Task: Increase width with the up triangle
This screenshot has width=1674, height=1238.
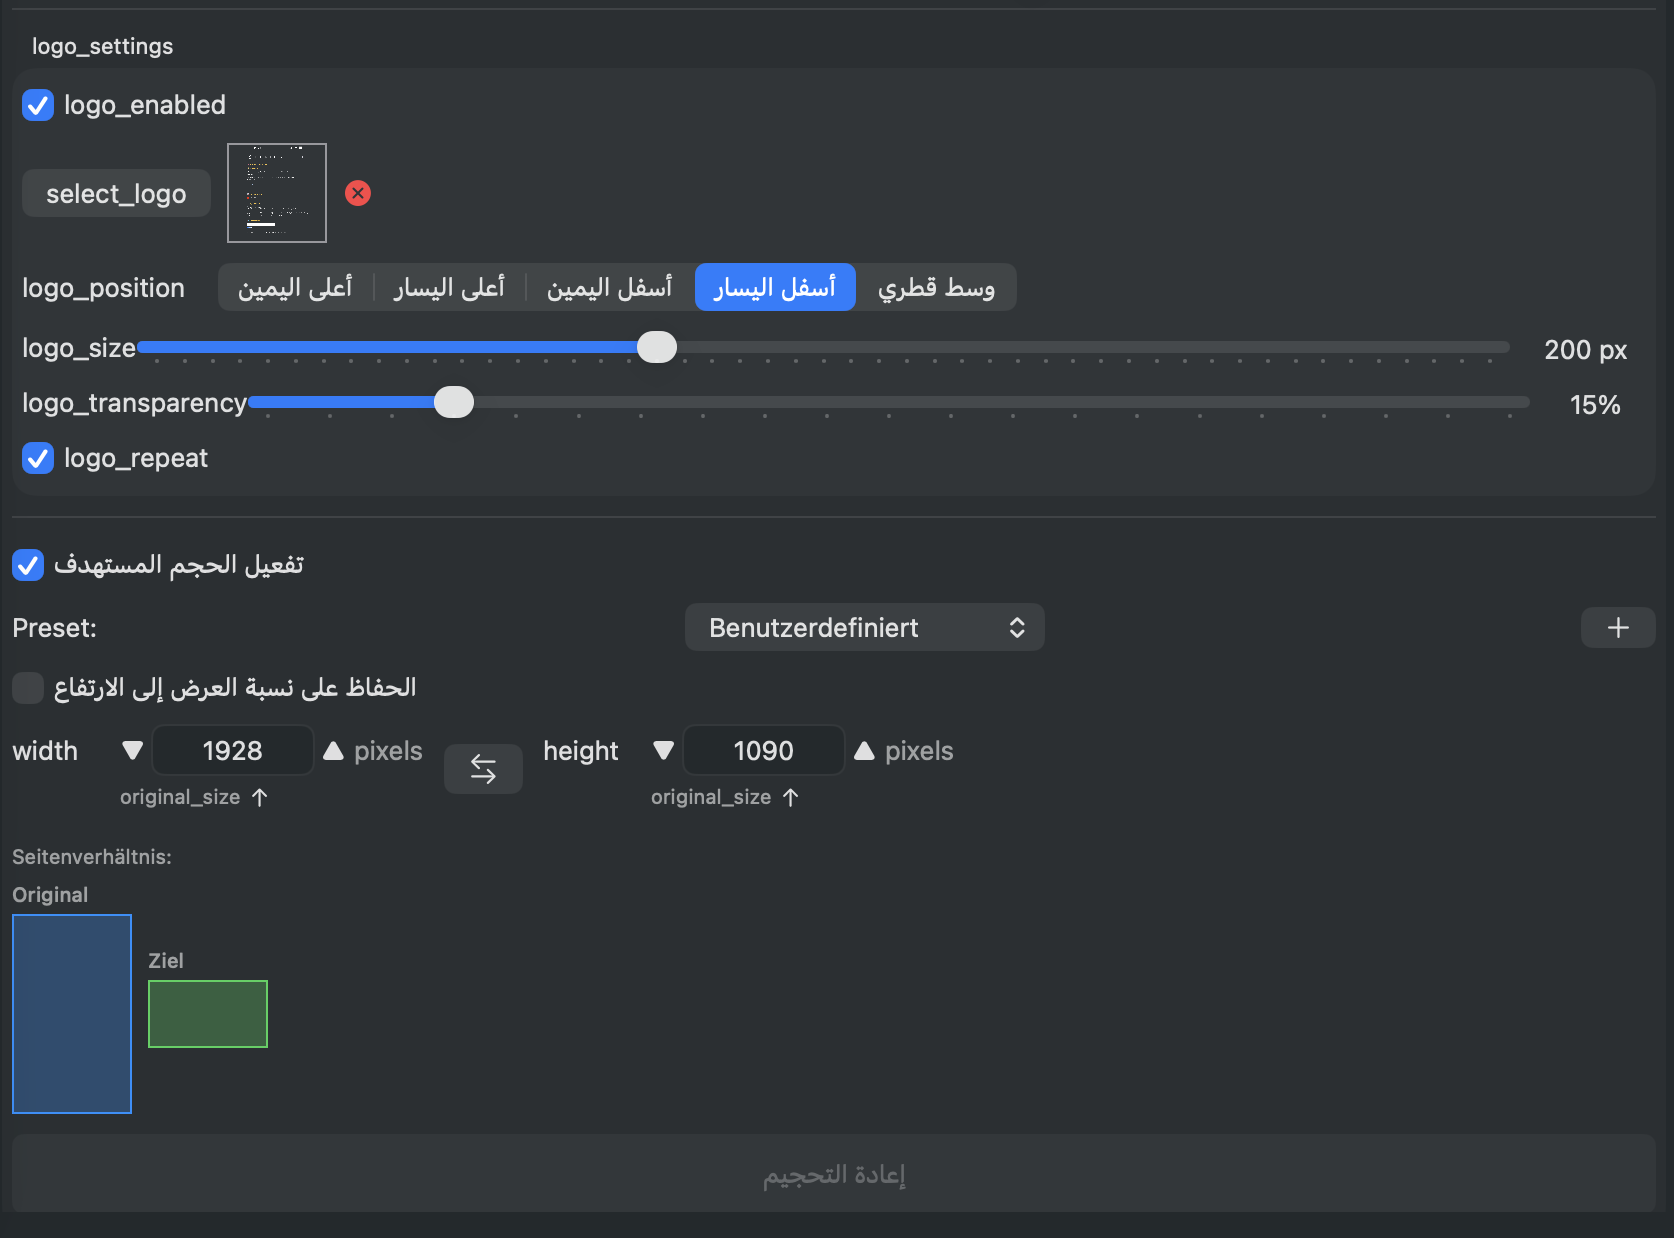Action: click(334, 751)
